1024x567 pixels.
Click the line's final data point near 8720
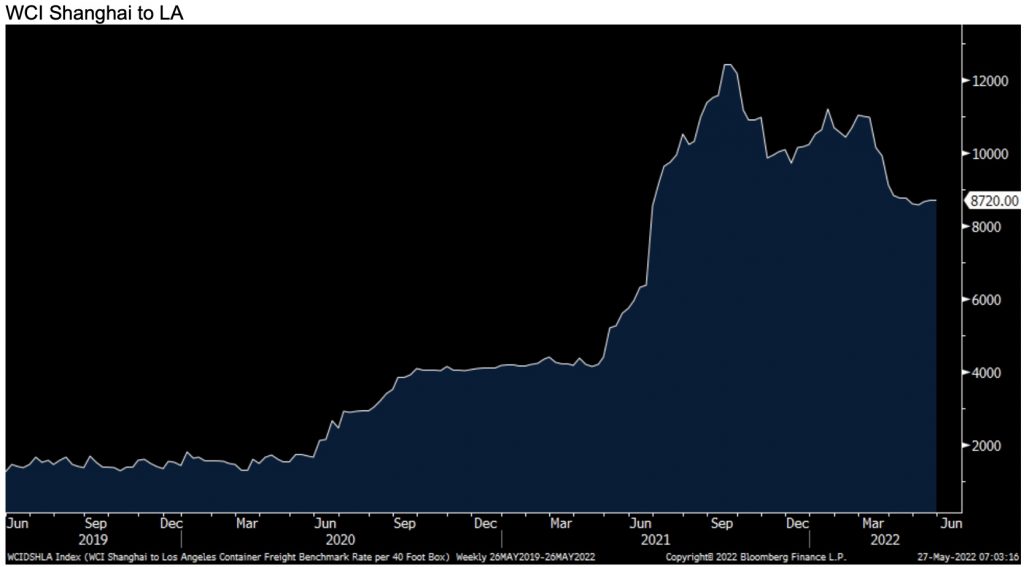pos(935,201)
